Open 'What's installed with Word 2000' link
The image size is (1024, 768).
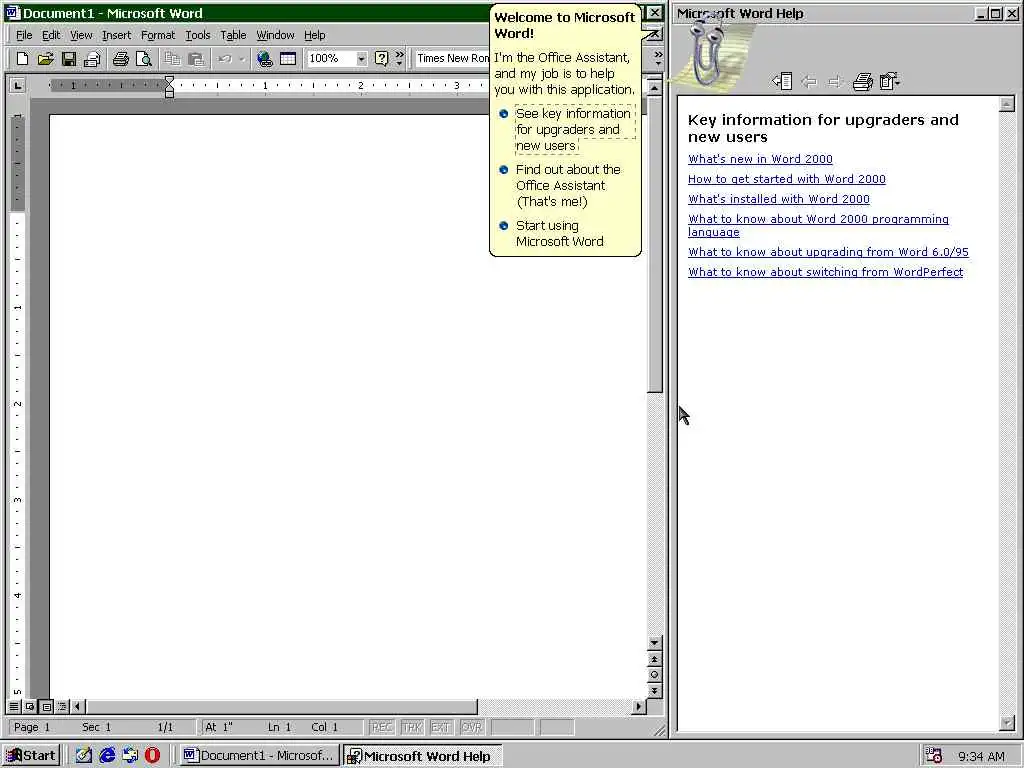[779, 199]
